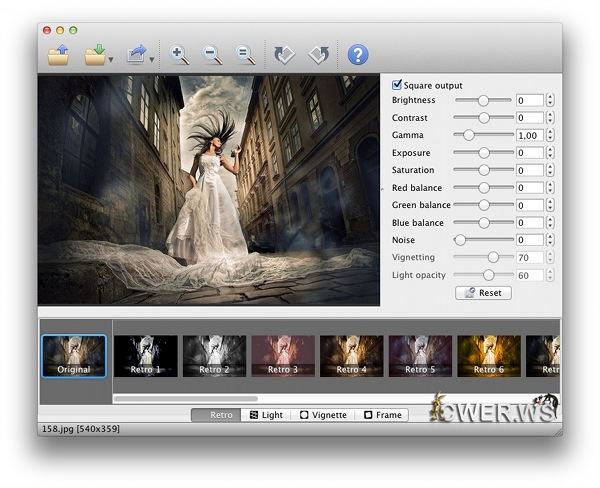
Task: Zoom out of the image
Action: point(213,54)
